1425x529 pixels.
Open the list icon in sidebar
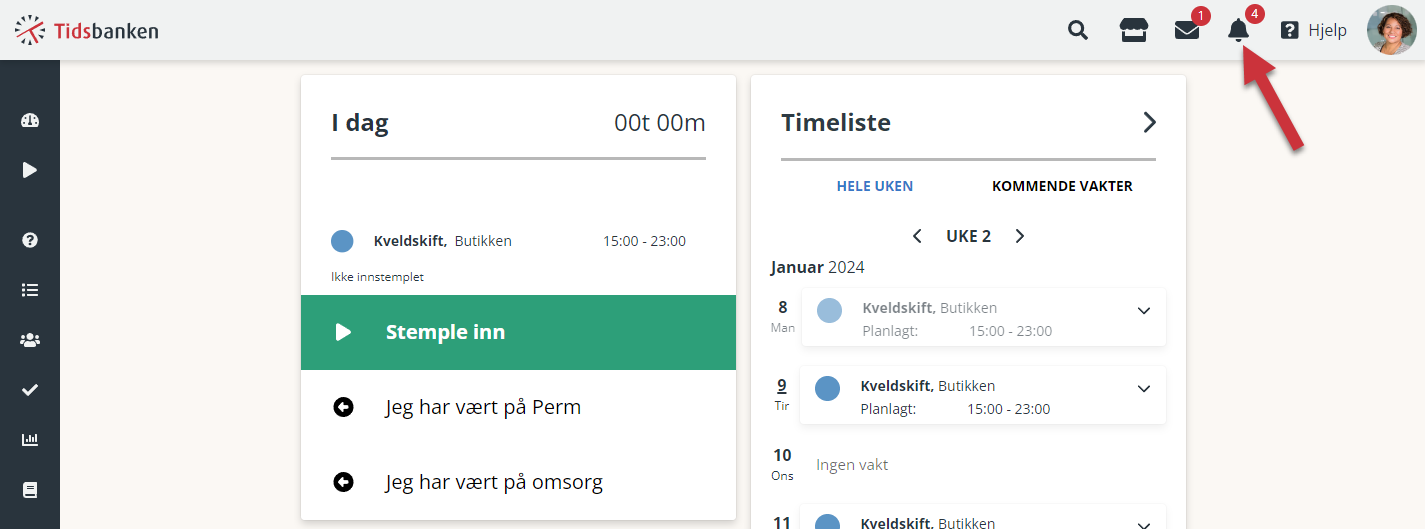(30, 290)
